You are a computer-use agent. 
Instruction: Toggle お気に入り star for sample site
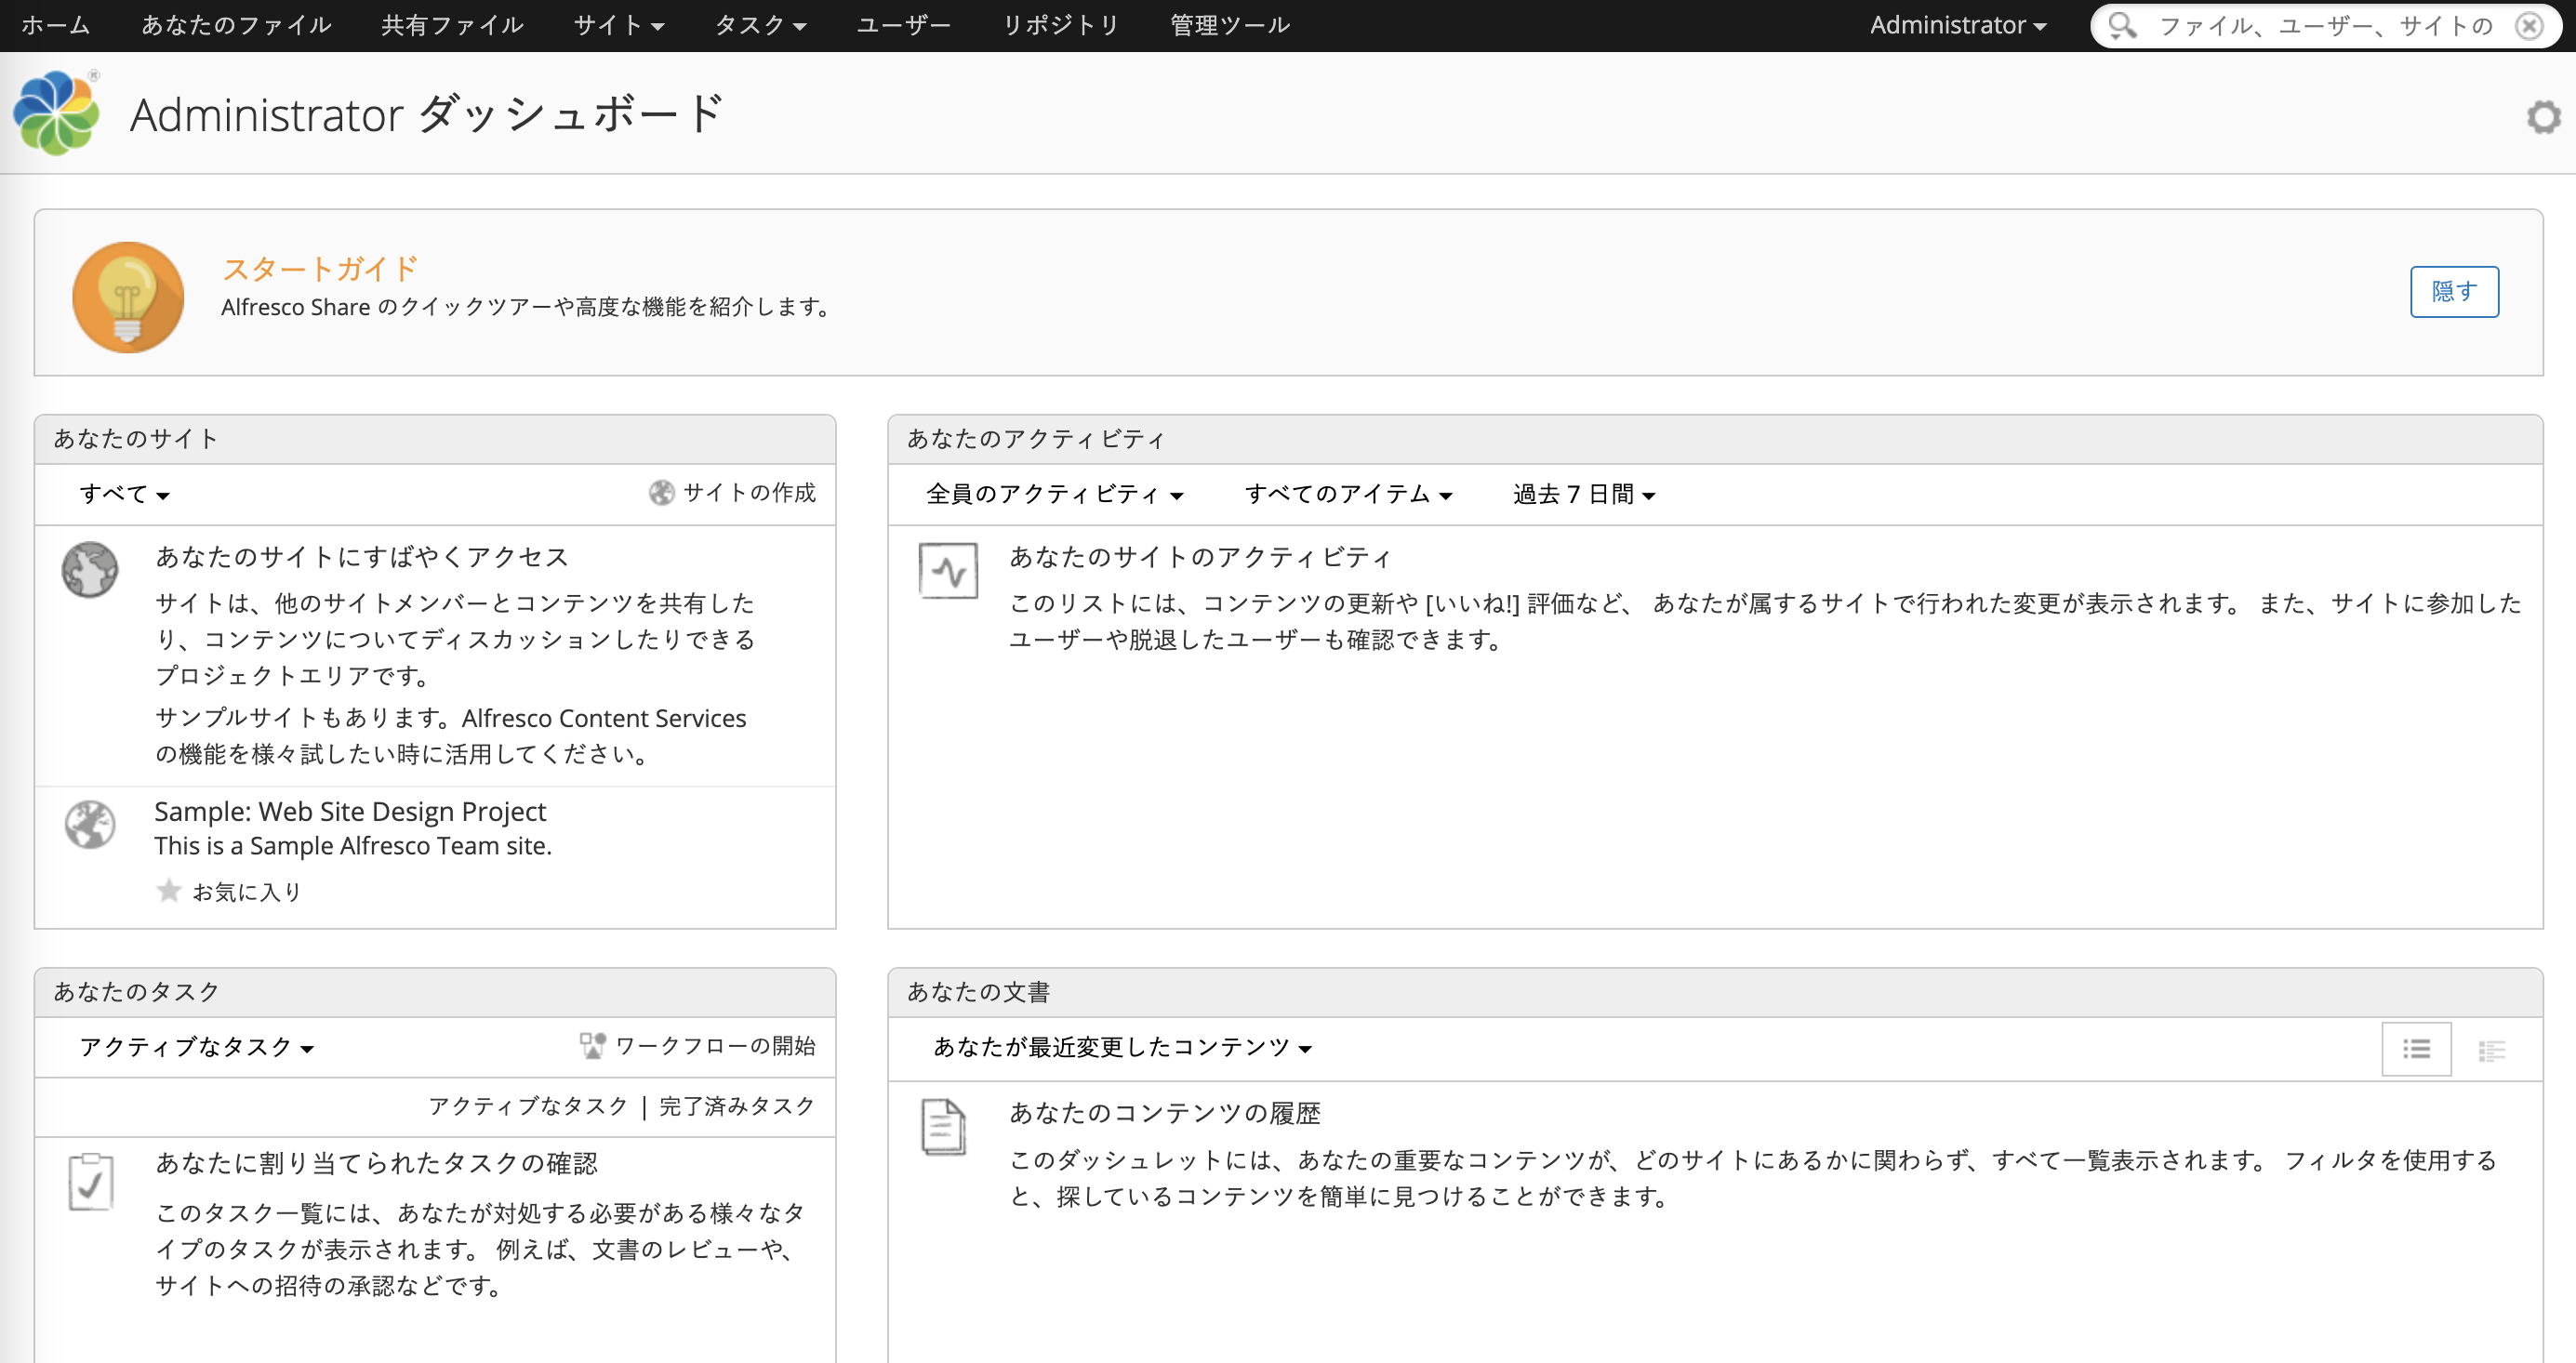168,890
